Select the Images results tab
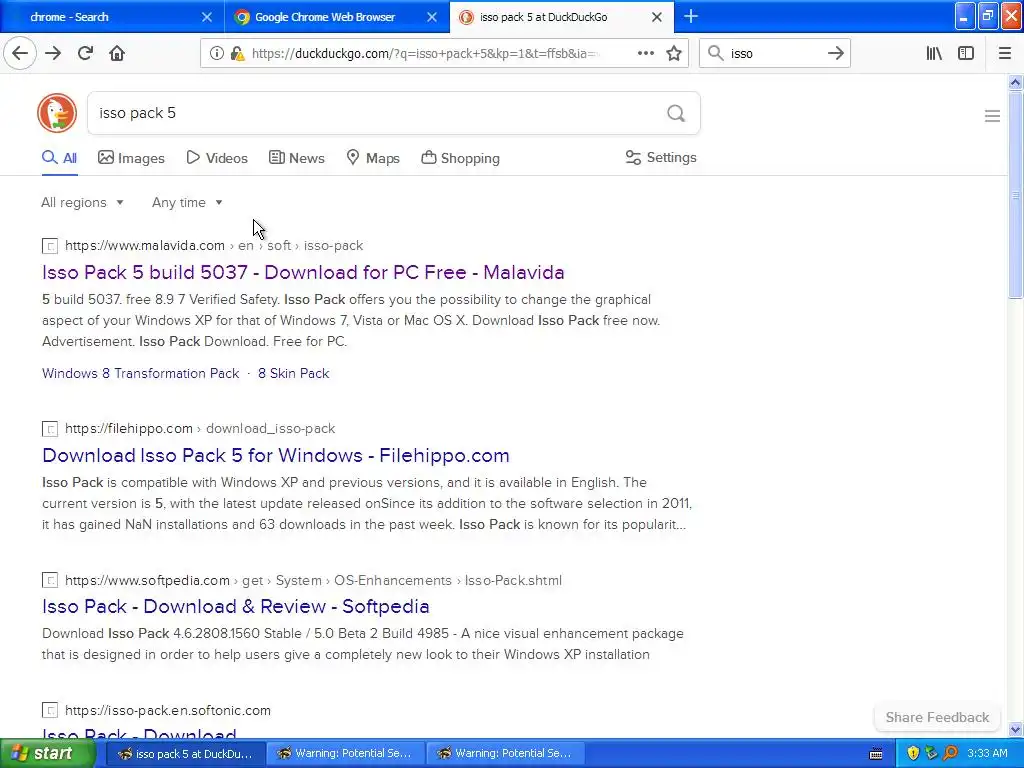The image size is (1024, 768). 131,158
